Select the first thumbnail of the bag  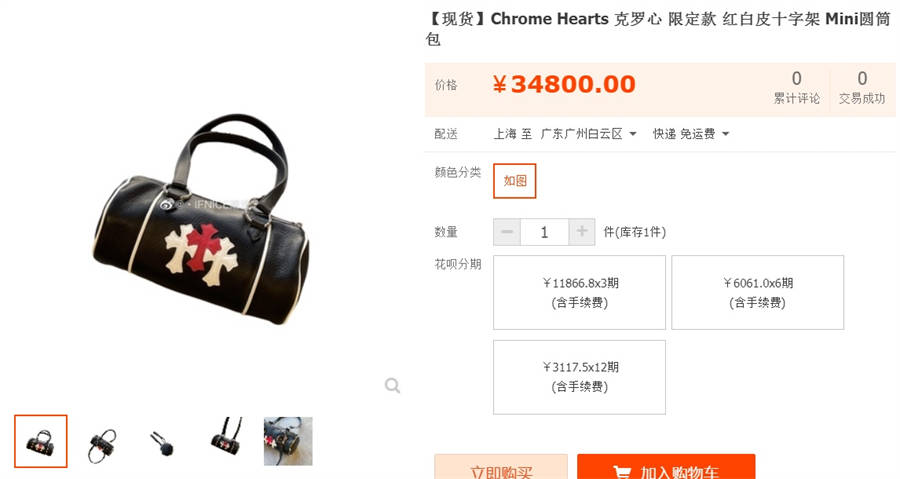click(41, 441)
